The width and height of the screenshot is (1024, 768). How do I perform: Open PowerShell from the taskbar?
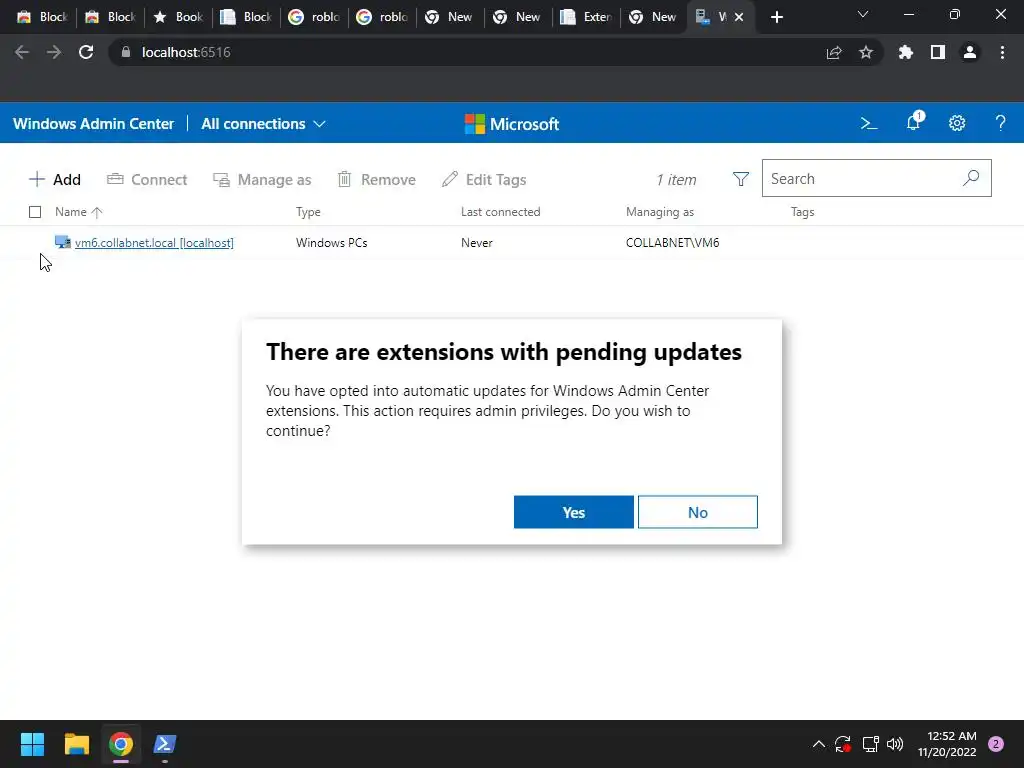165,744
